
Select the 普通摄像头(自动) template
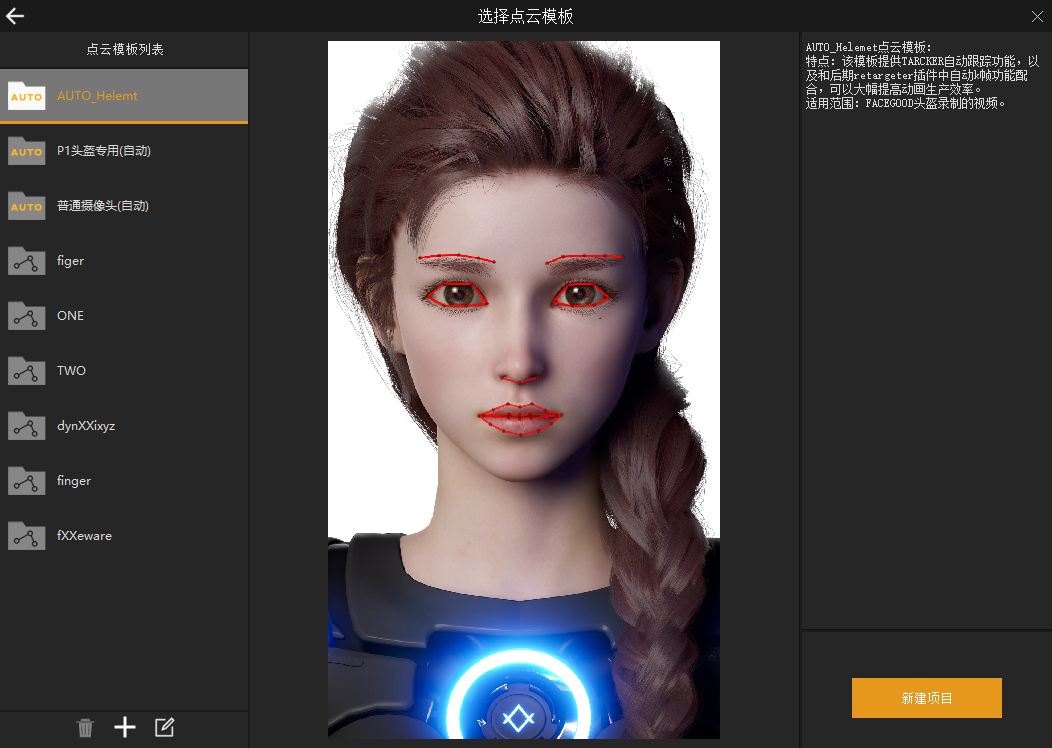[103, 206]
